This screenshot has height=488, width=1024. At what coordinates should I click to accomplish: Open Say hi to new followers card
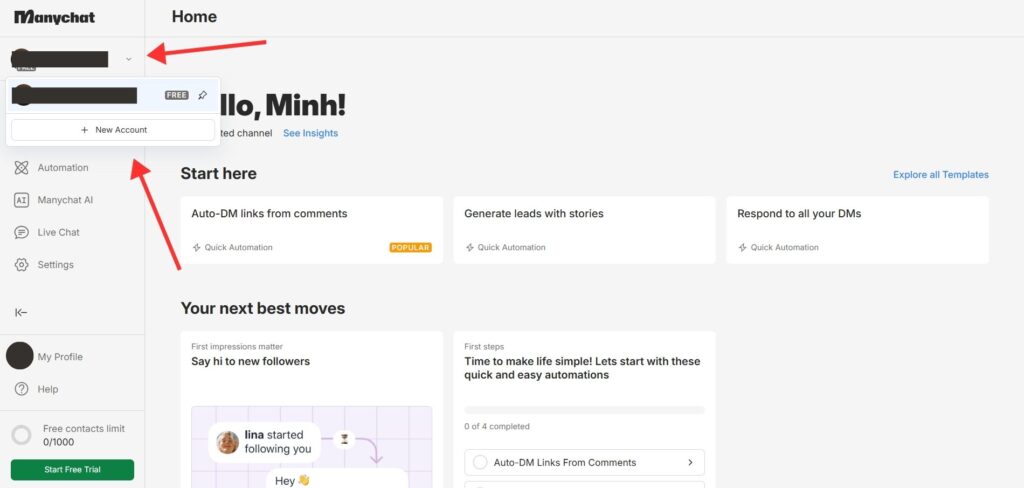(x=312, y=409)
